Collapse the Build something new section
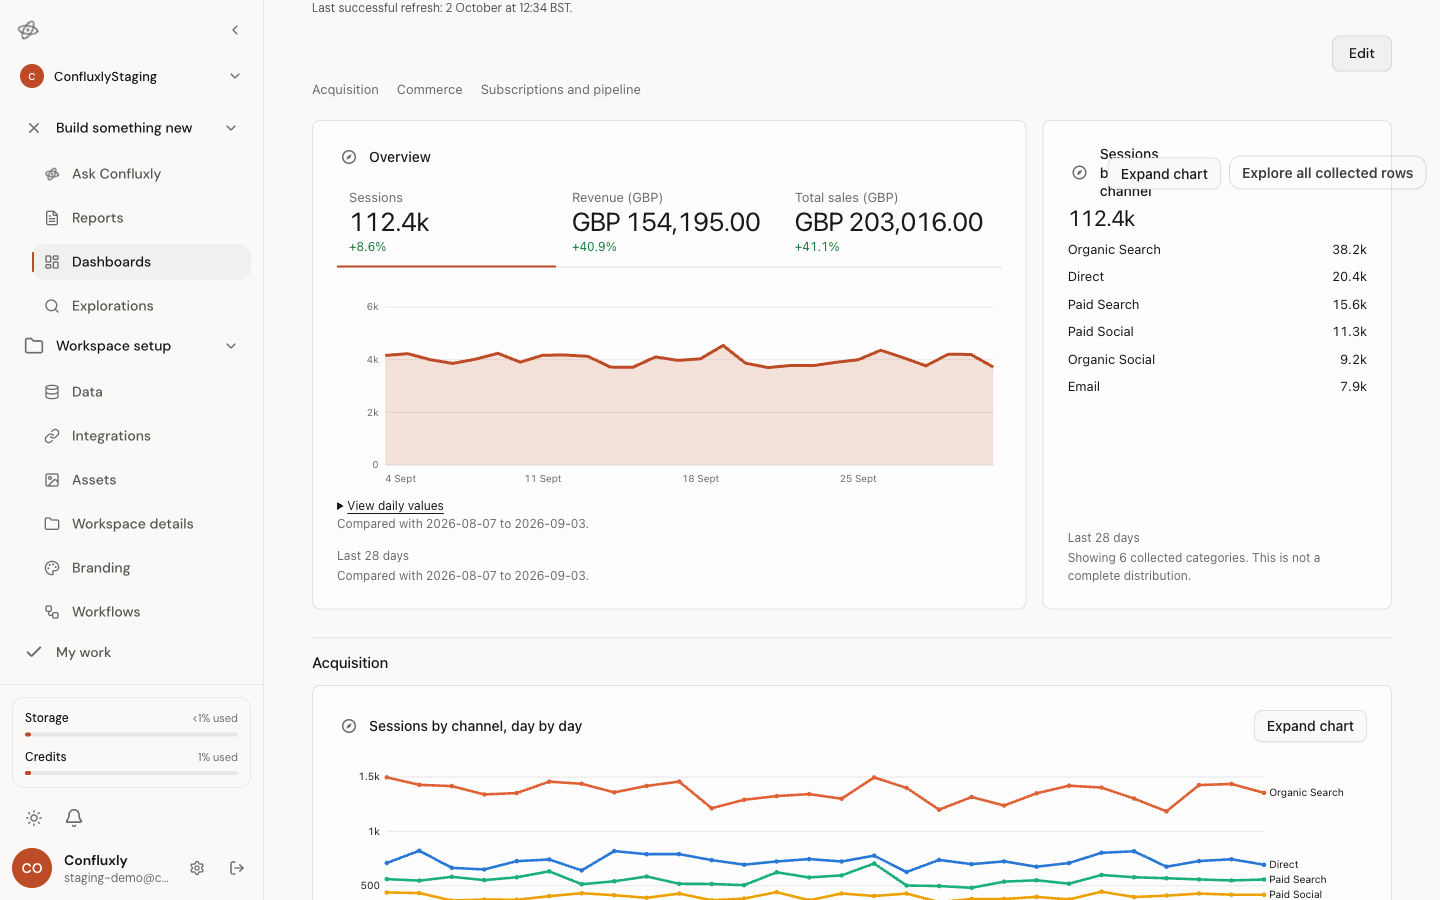1440x900 pixels. point(231,128)
